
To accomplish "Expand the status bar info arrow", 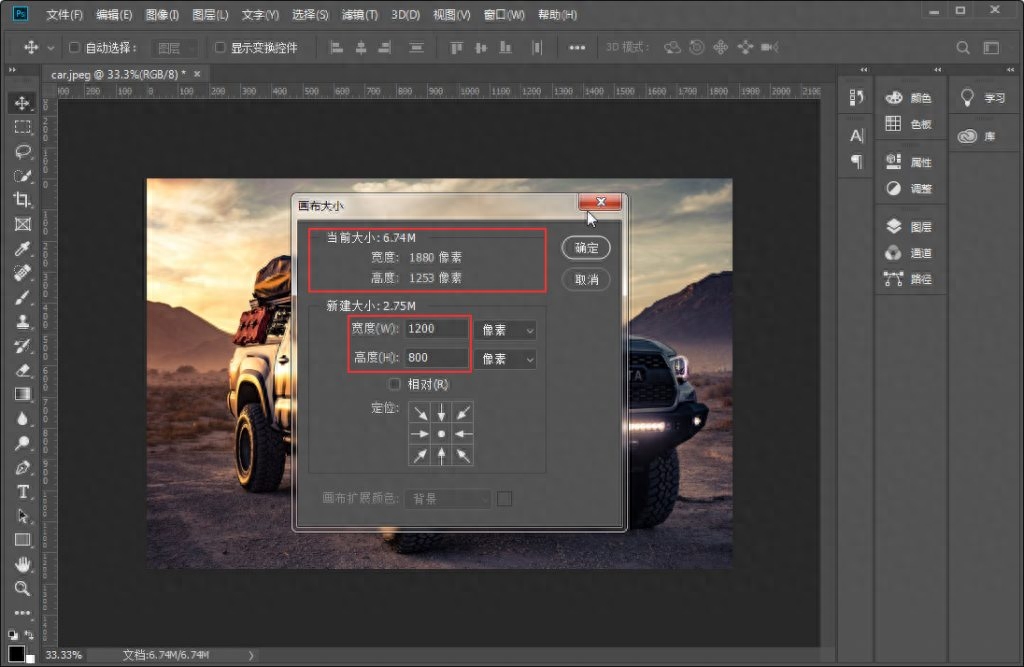I will 251,655.
